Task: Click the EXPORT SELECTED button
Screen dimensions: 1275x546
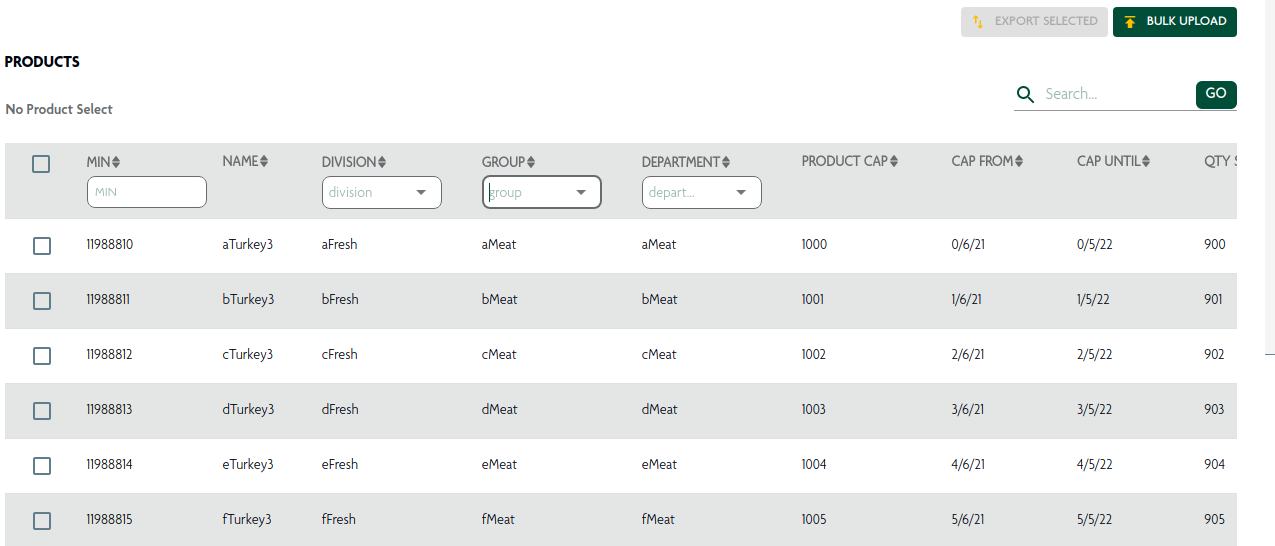Action: 1034,22
